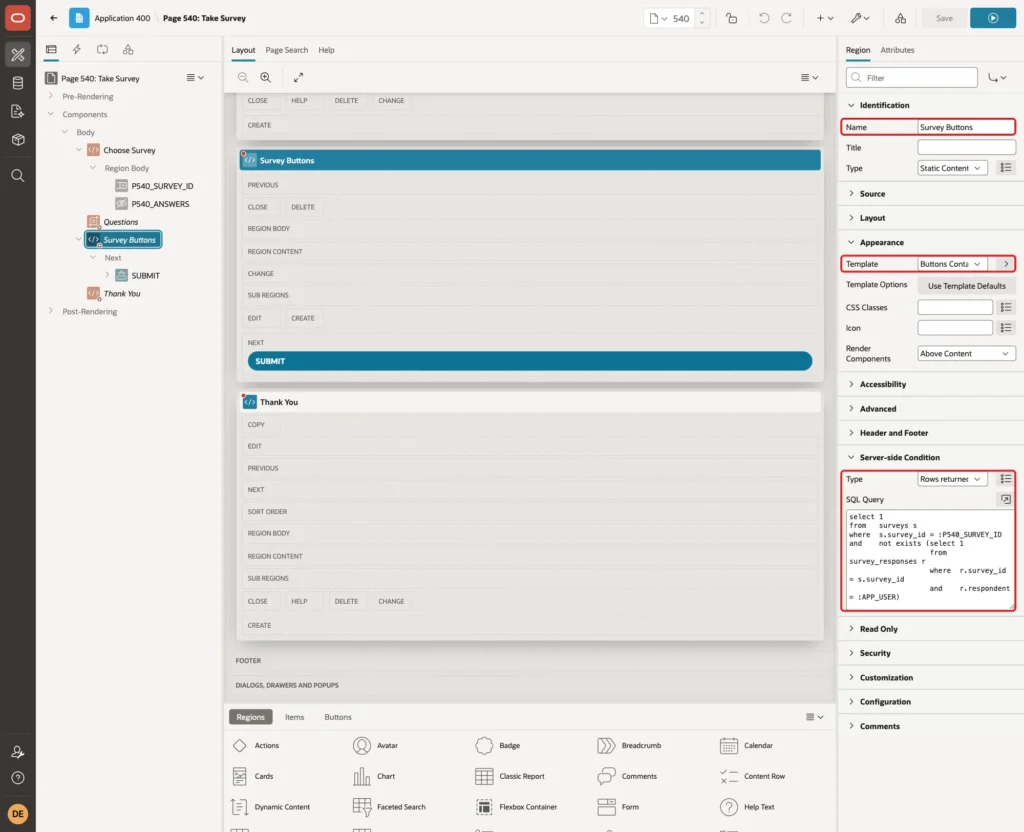Open the Page Search tab
Screen dimensions: 1024x832
(x=286, y=50)
